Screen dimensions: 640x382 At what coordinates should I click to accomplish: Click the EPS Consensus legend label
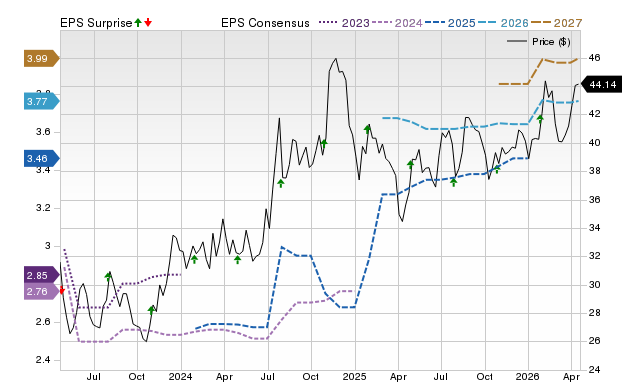click(x=265, y=23)
